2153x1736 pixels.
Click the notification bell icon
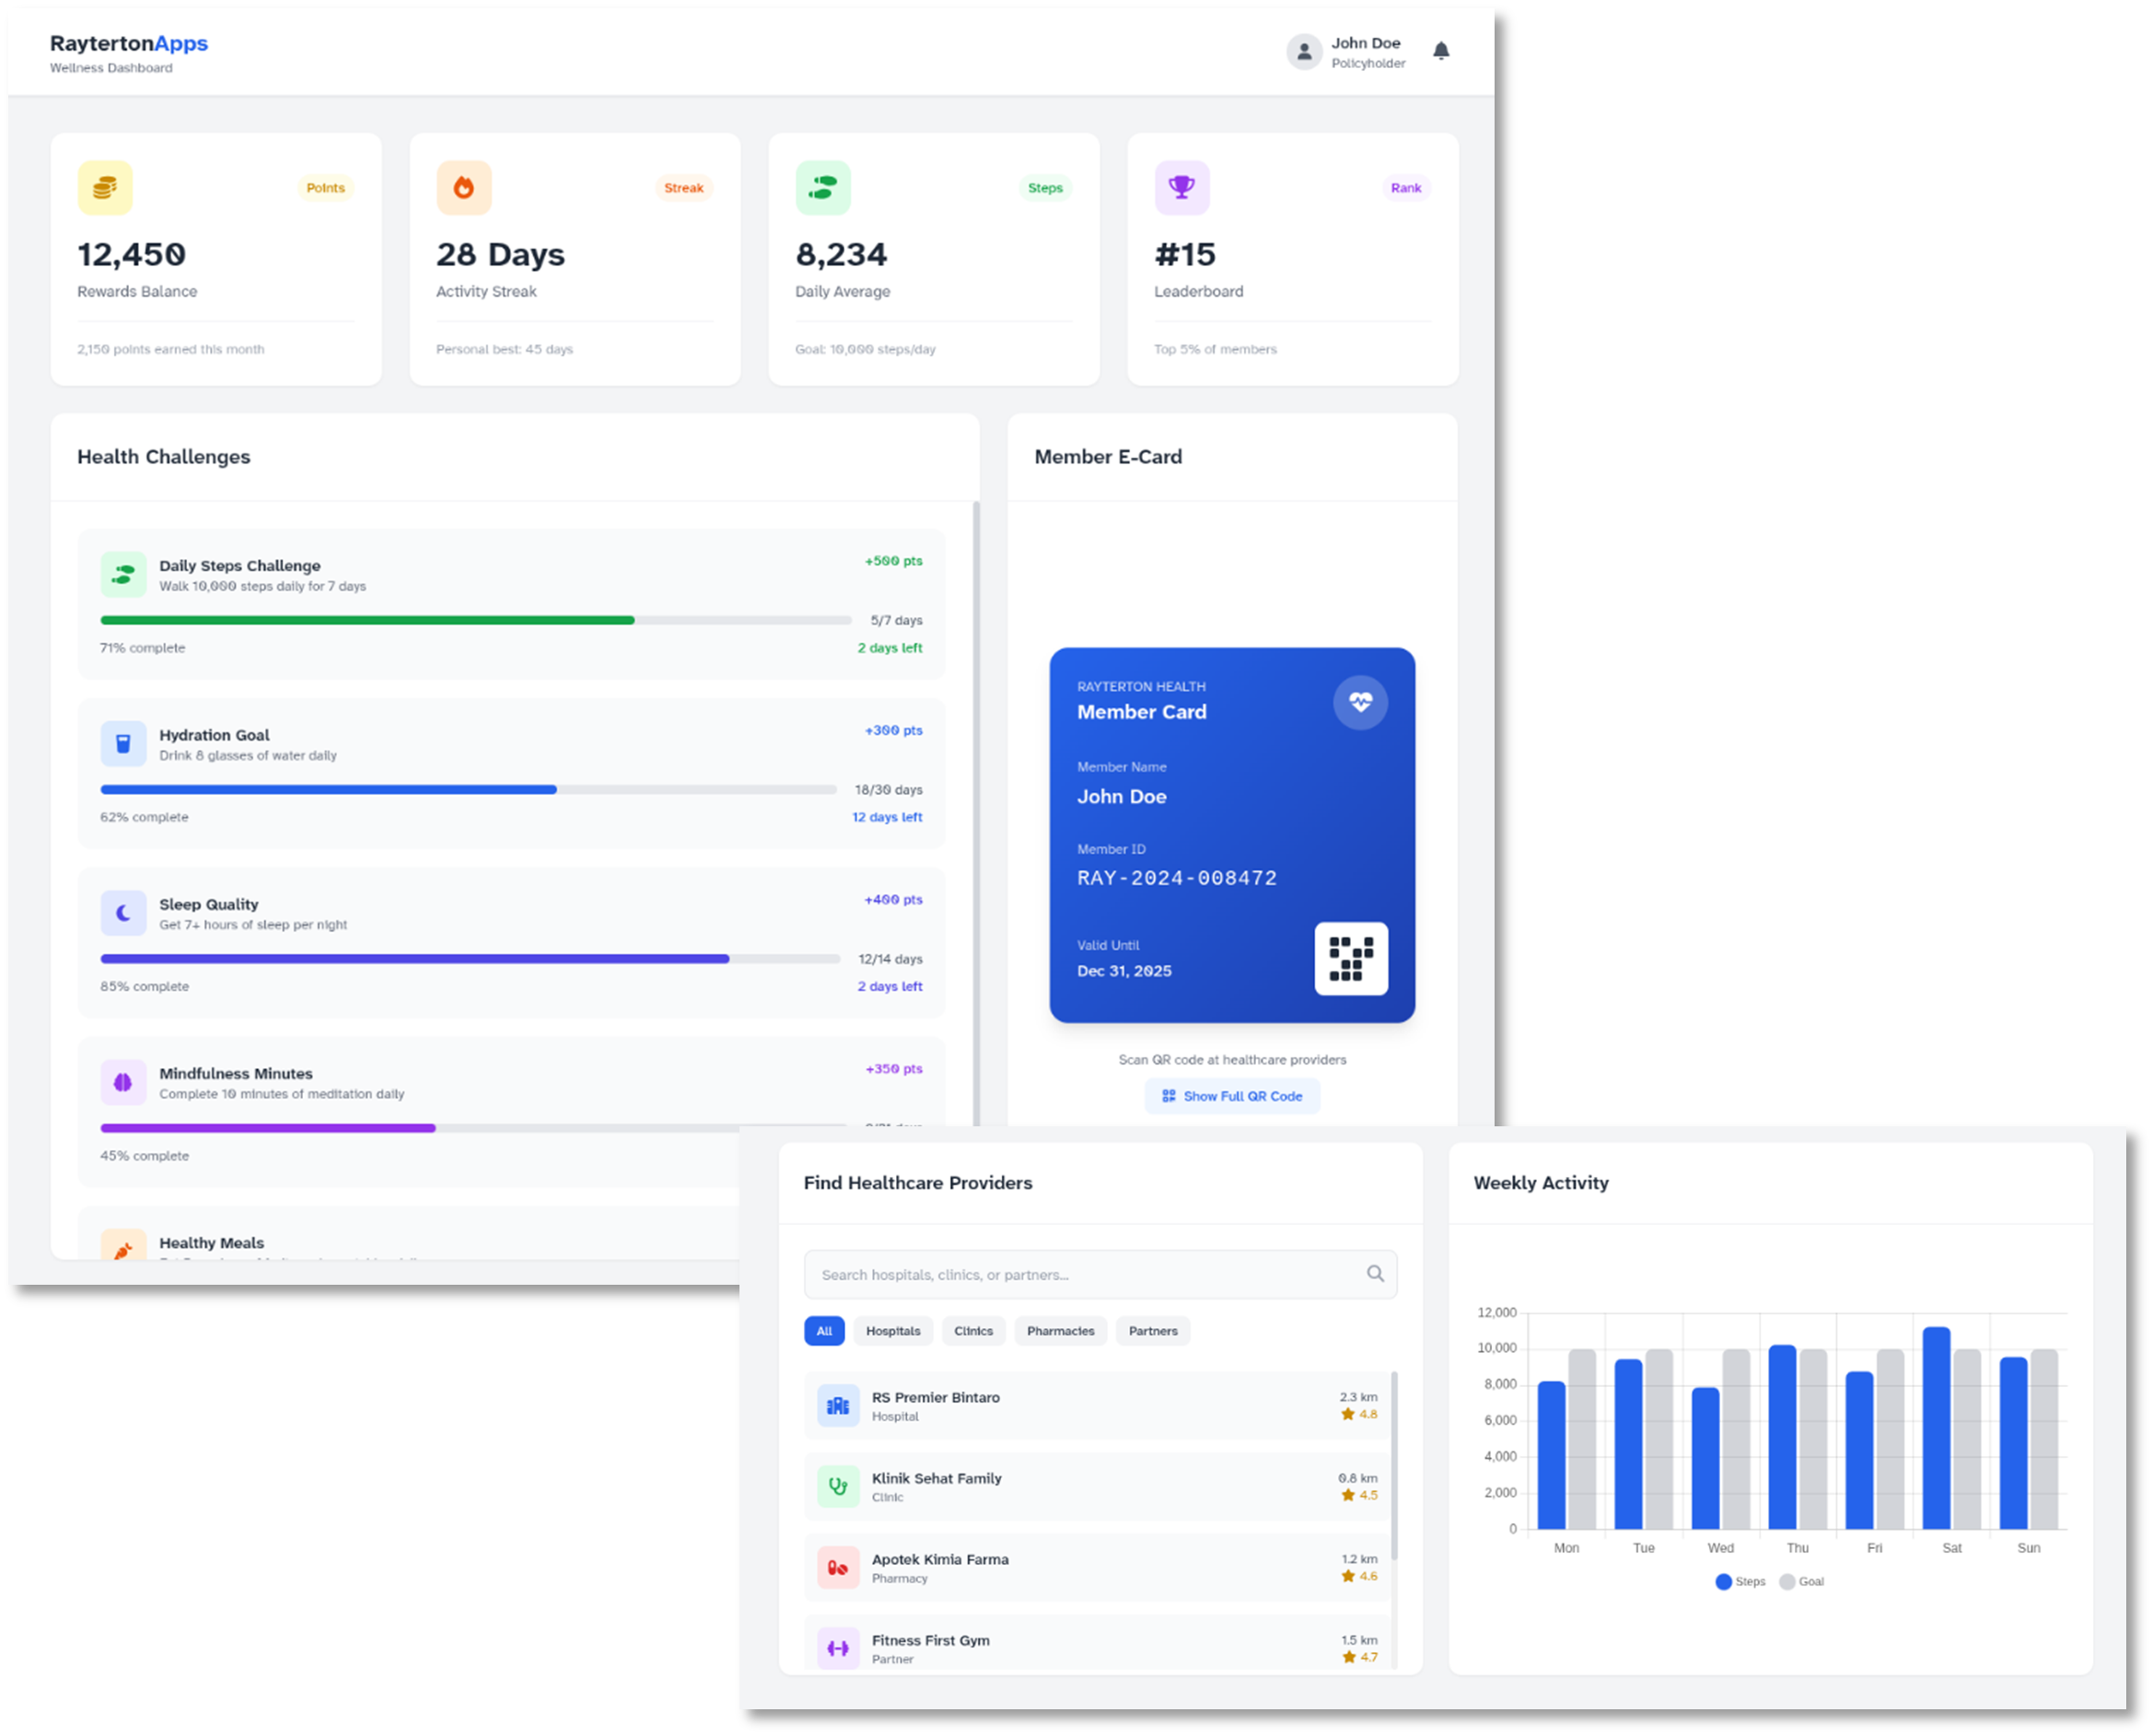pyautogui.click(x=1440, y=51)
